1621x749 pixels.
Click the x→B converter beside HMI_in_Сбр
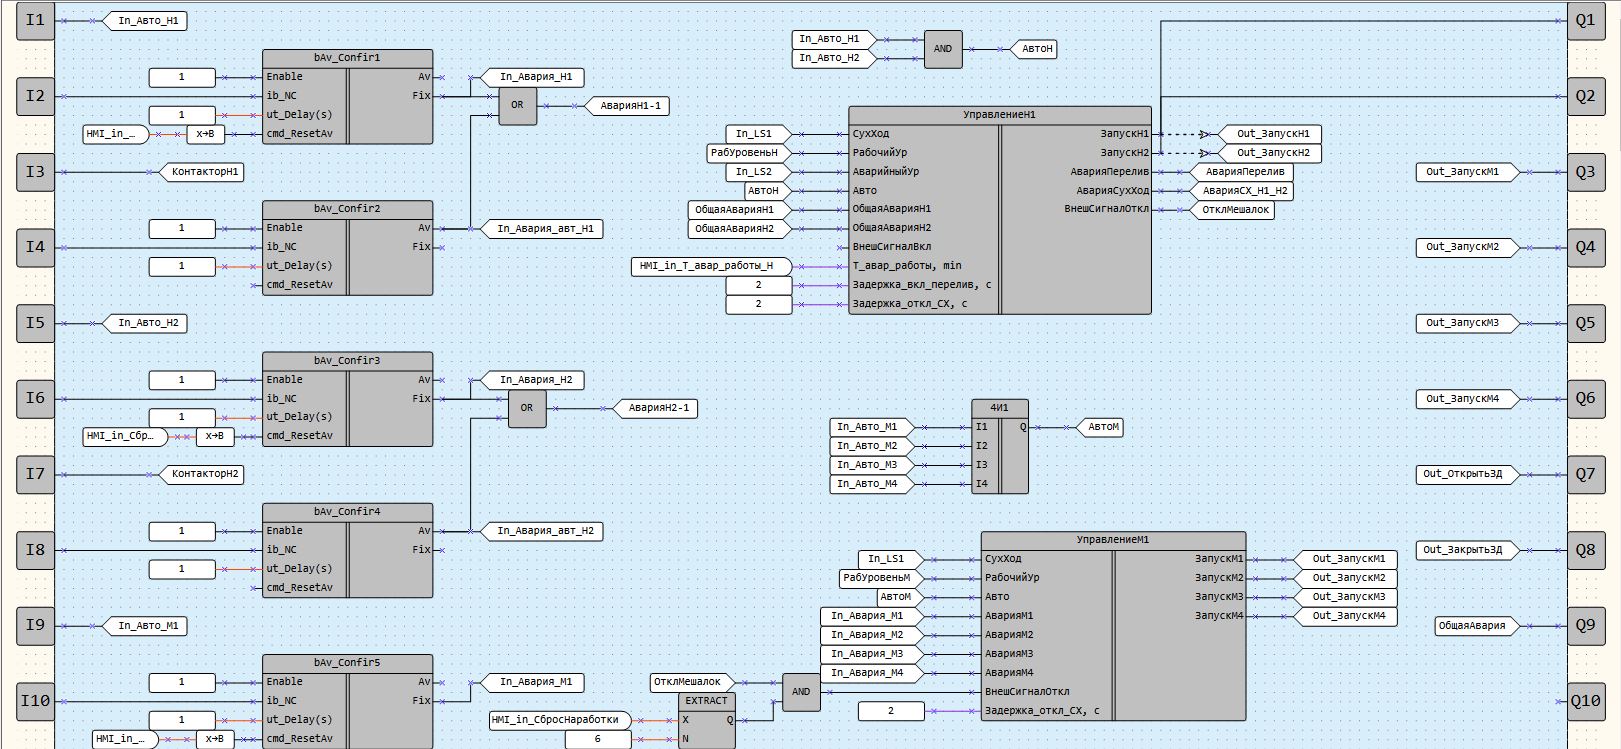214,436
